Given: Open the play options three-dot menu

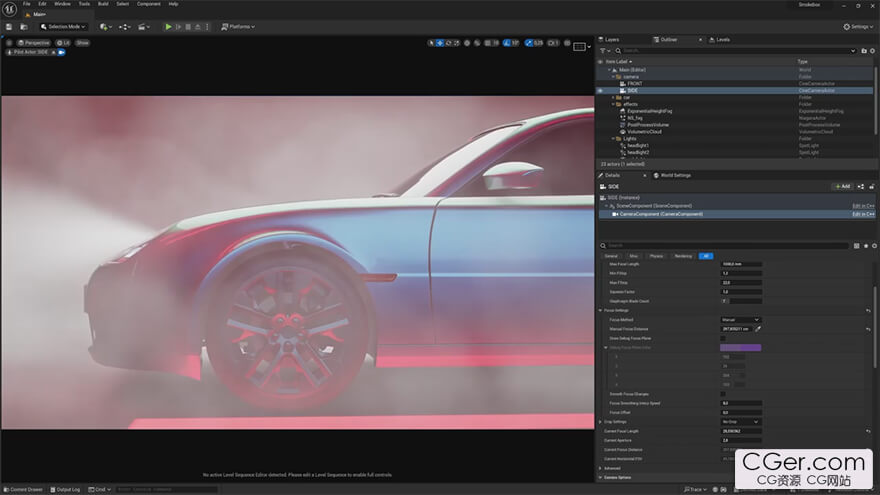Looking at the screenshot, I should (x=207, y=26).
